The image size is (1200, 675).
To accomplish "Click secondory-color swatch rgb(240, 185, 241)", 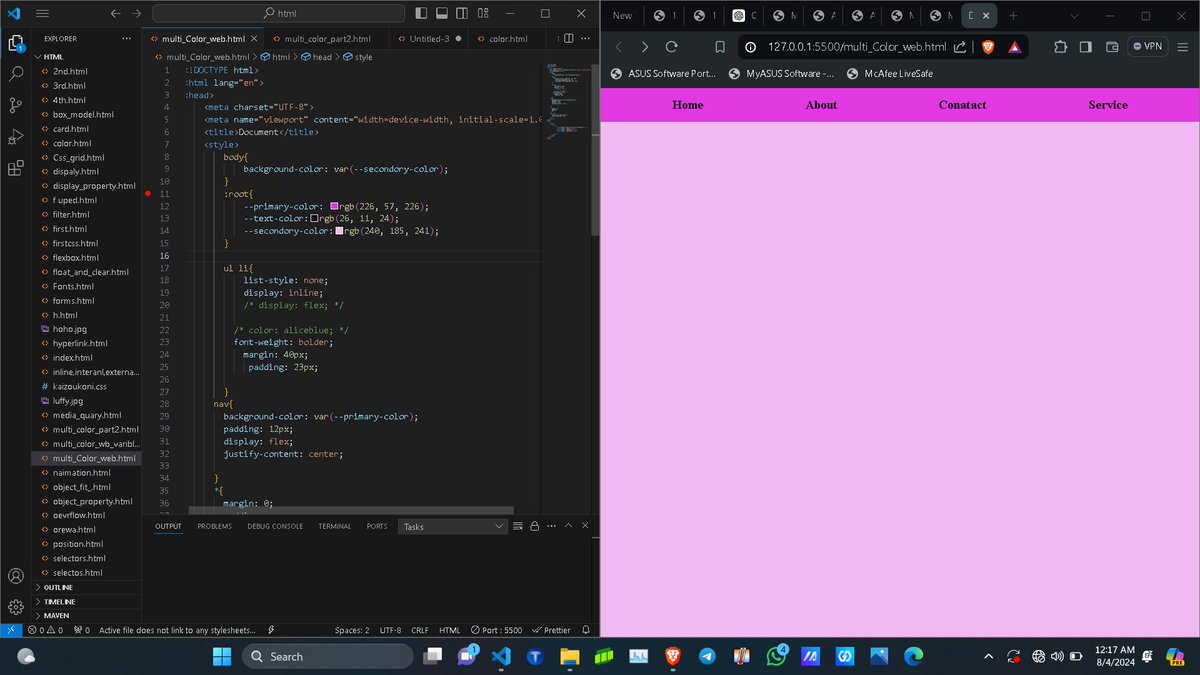I will point(340,230).
